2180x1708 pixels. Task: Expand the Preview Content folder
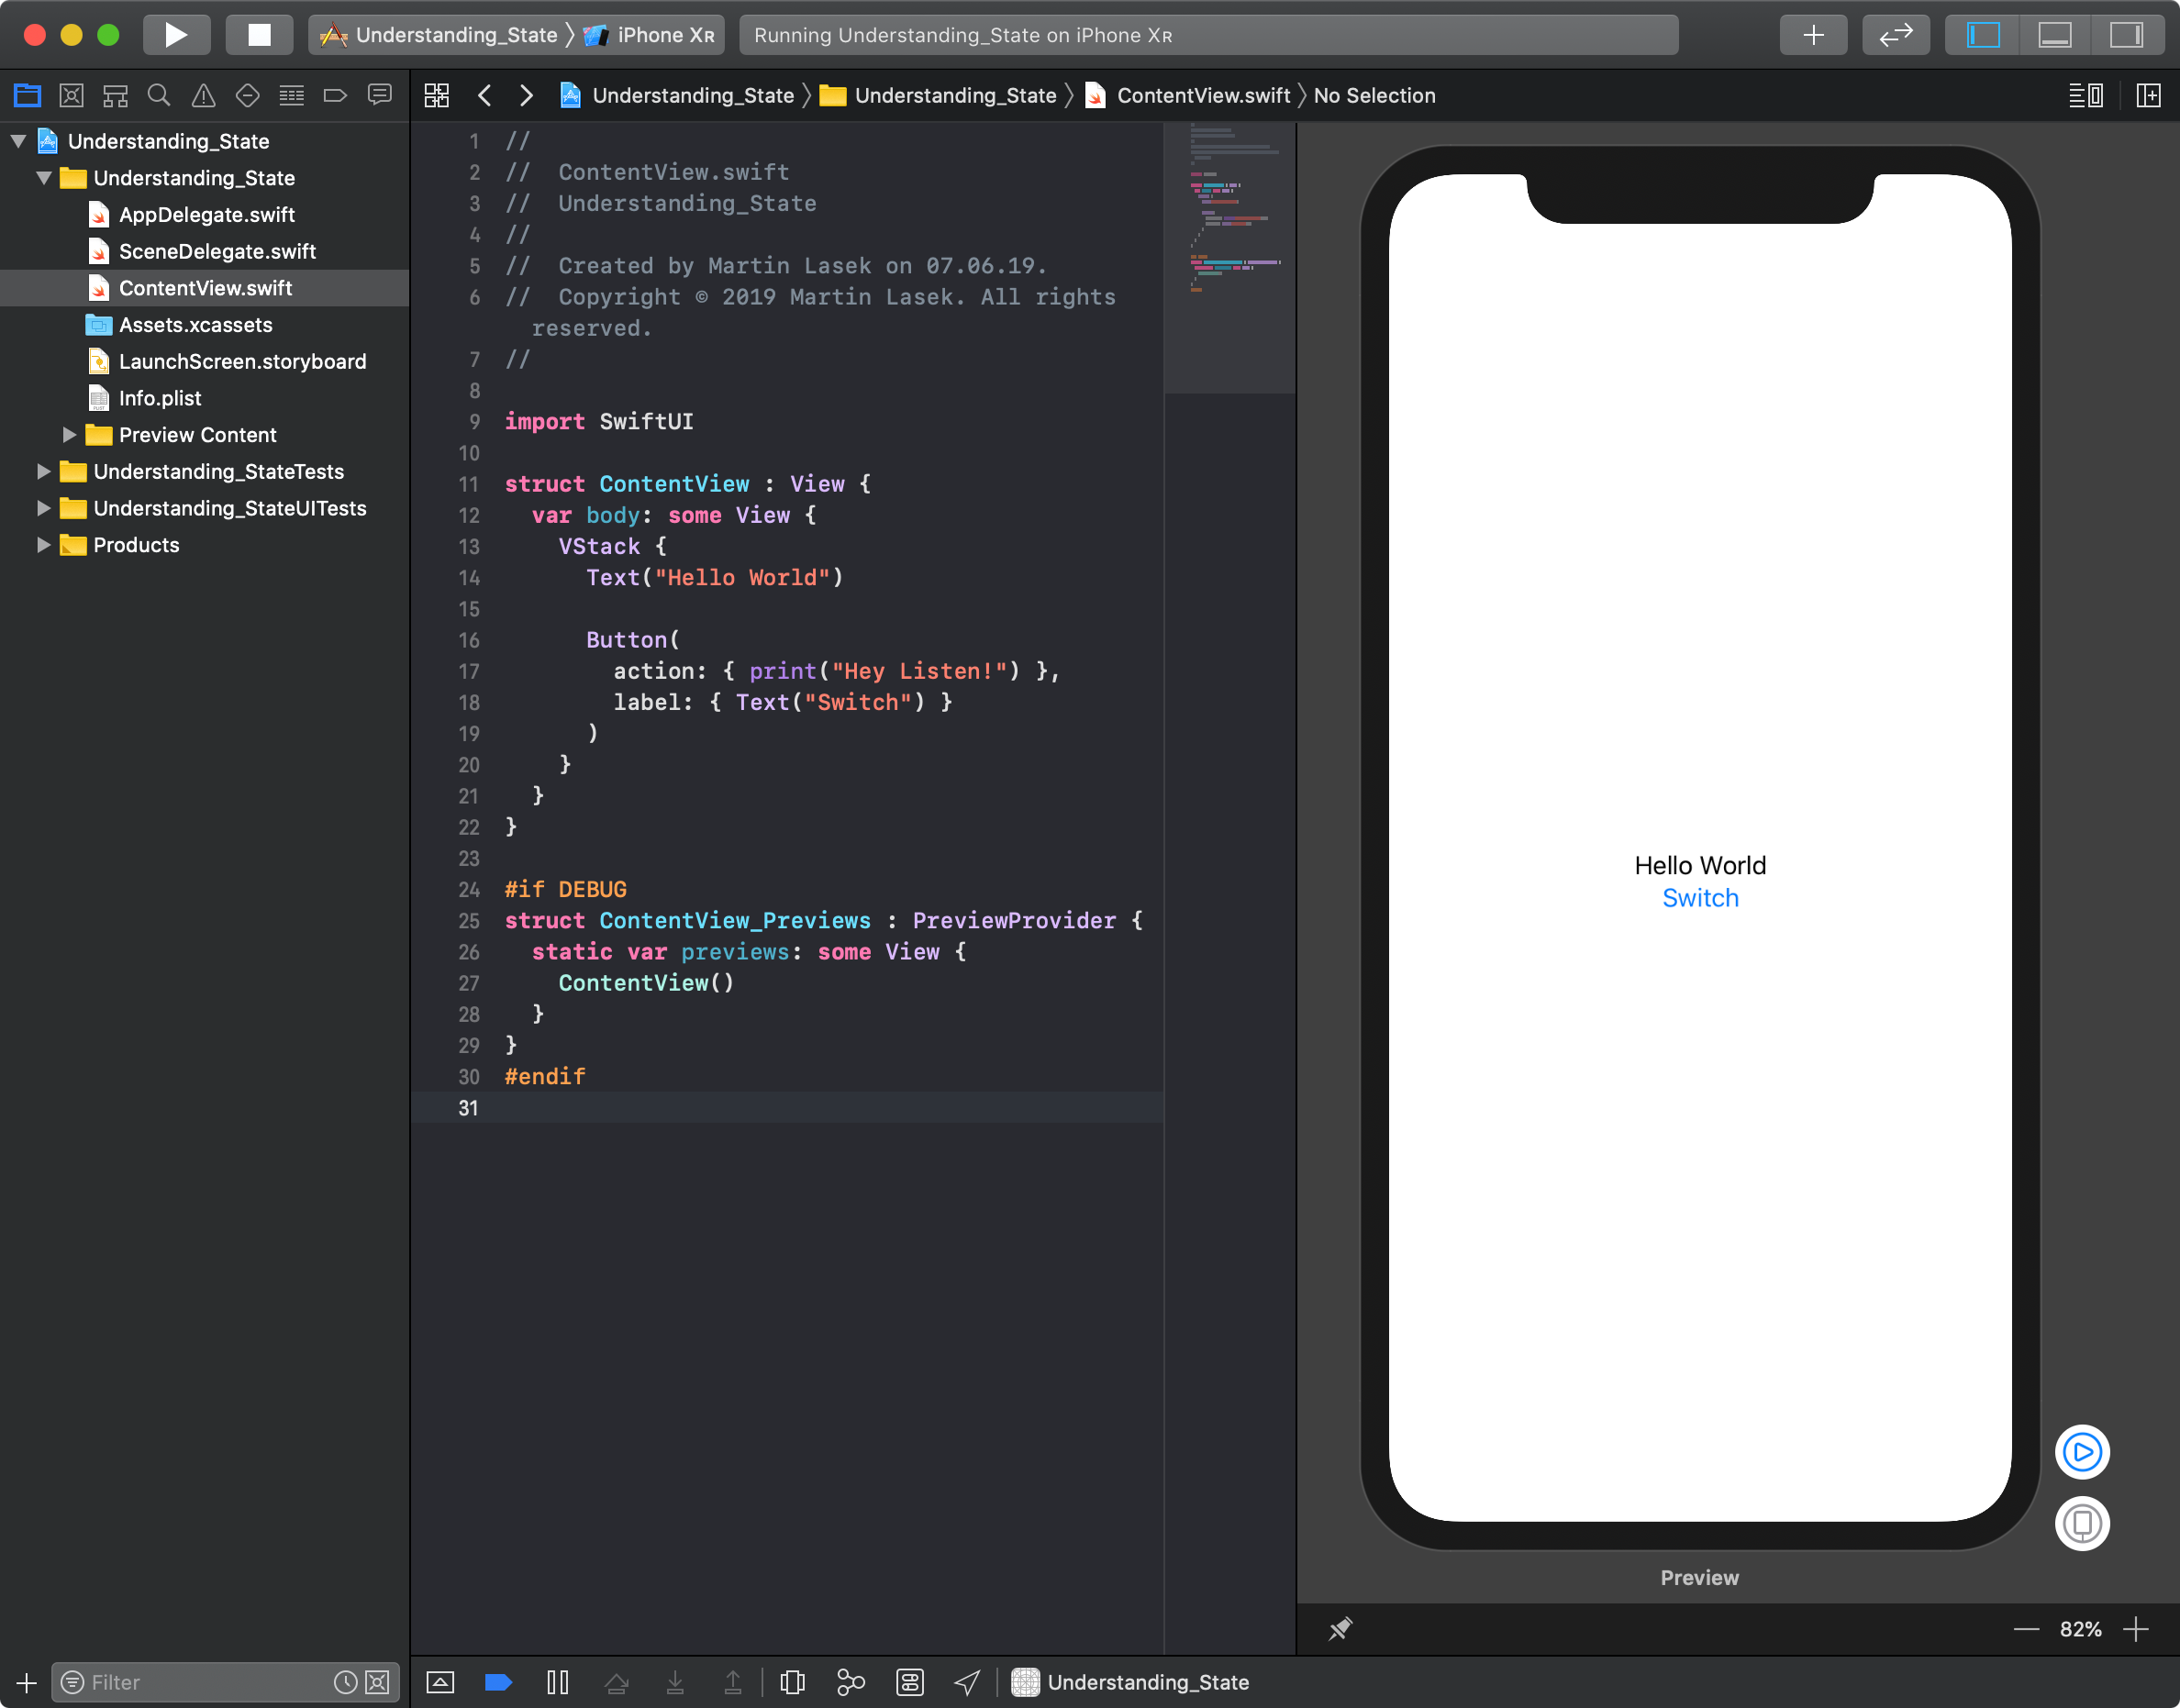click(x=69, y=434)
